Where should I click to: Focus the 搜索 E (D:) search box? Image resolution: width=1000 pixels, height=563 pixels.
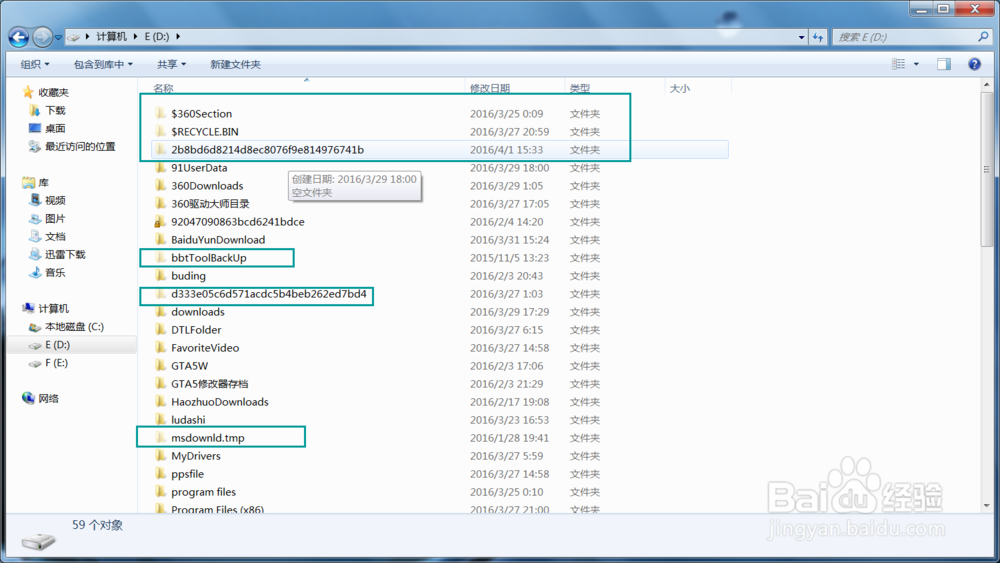[x=904, y=37]
